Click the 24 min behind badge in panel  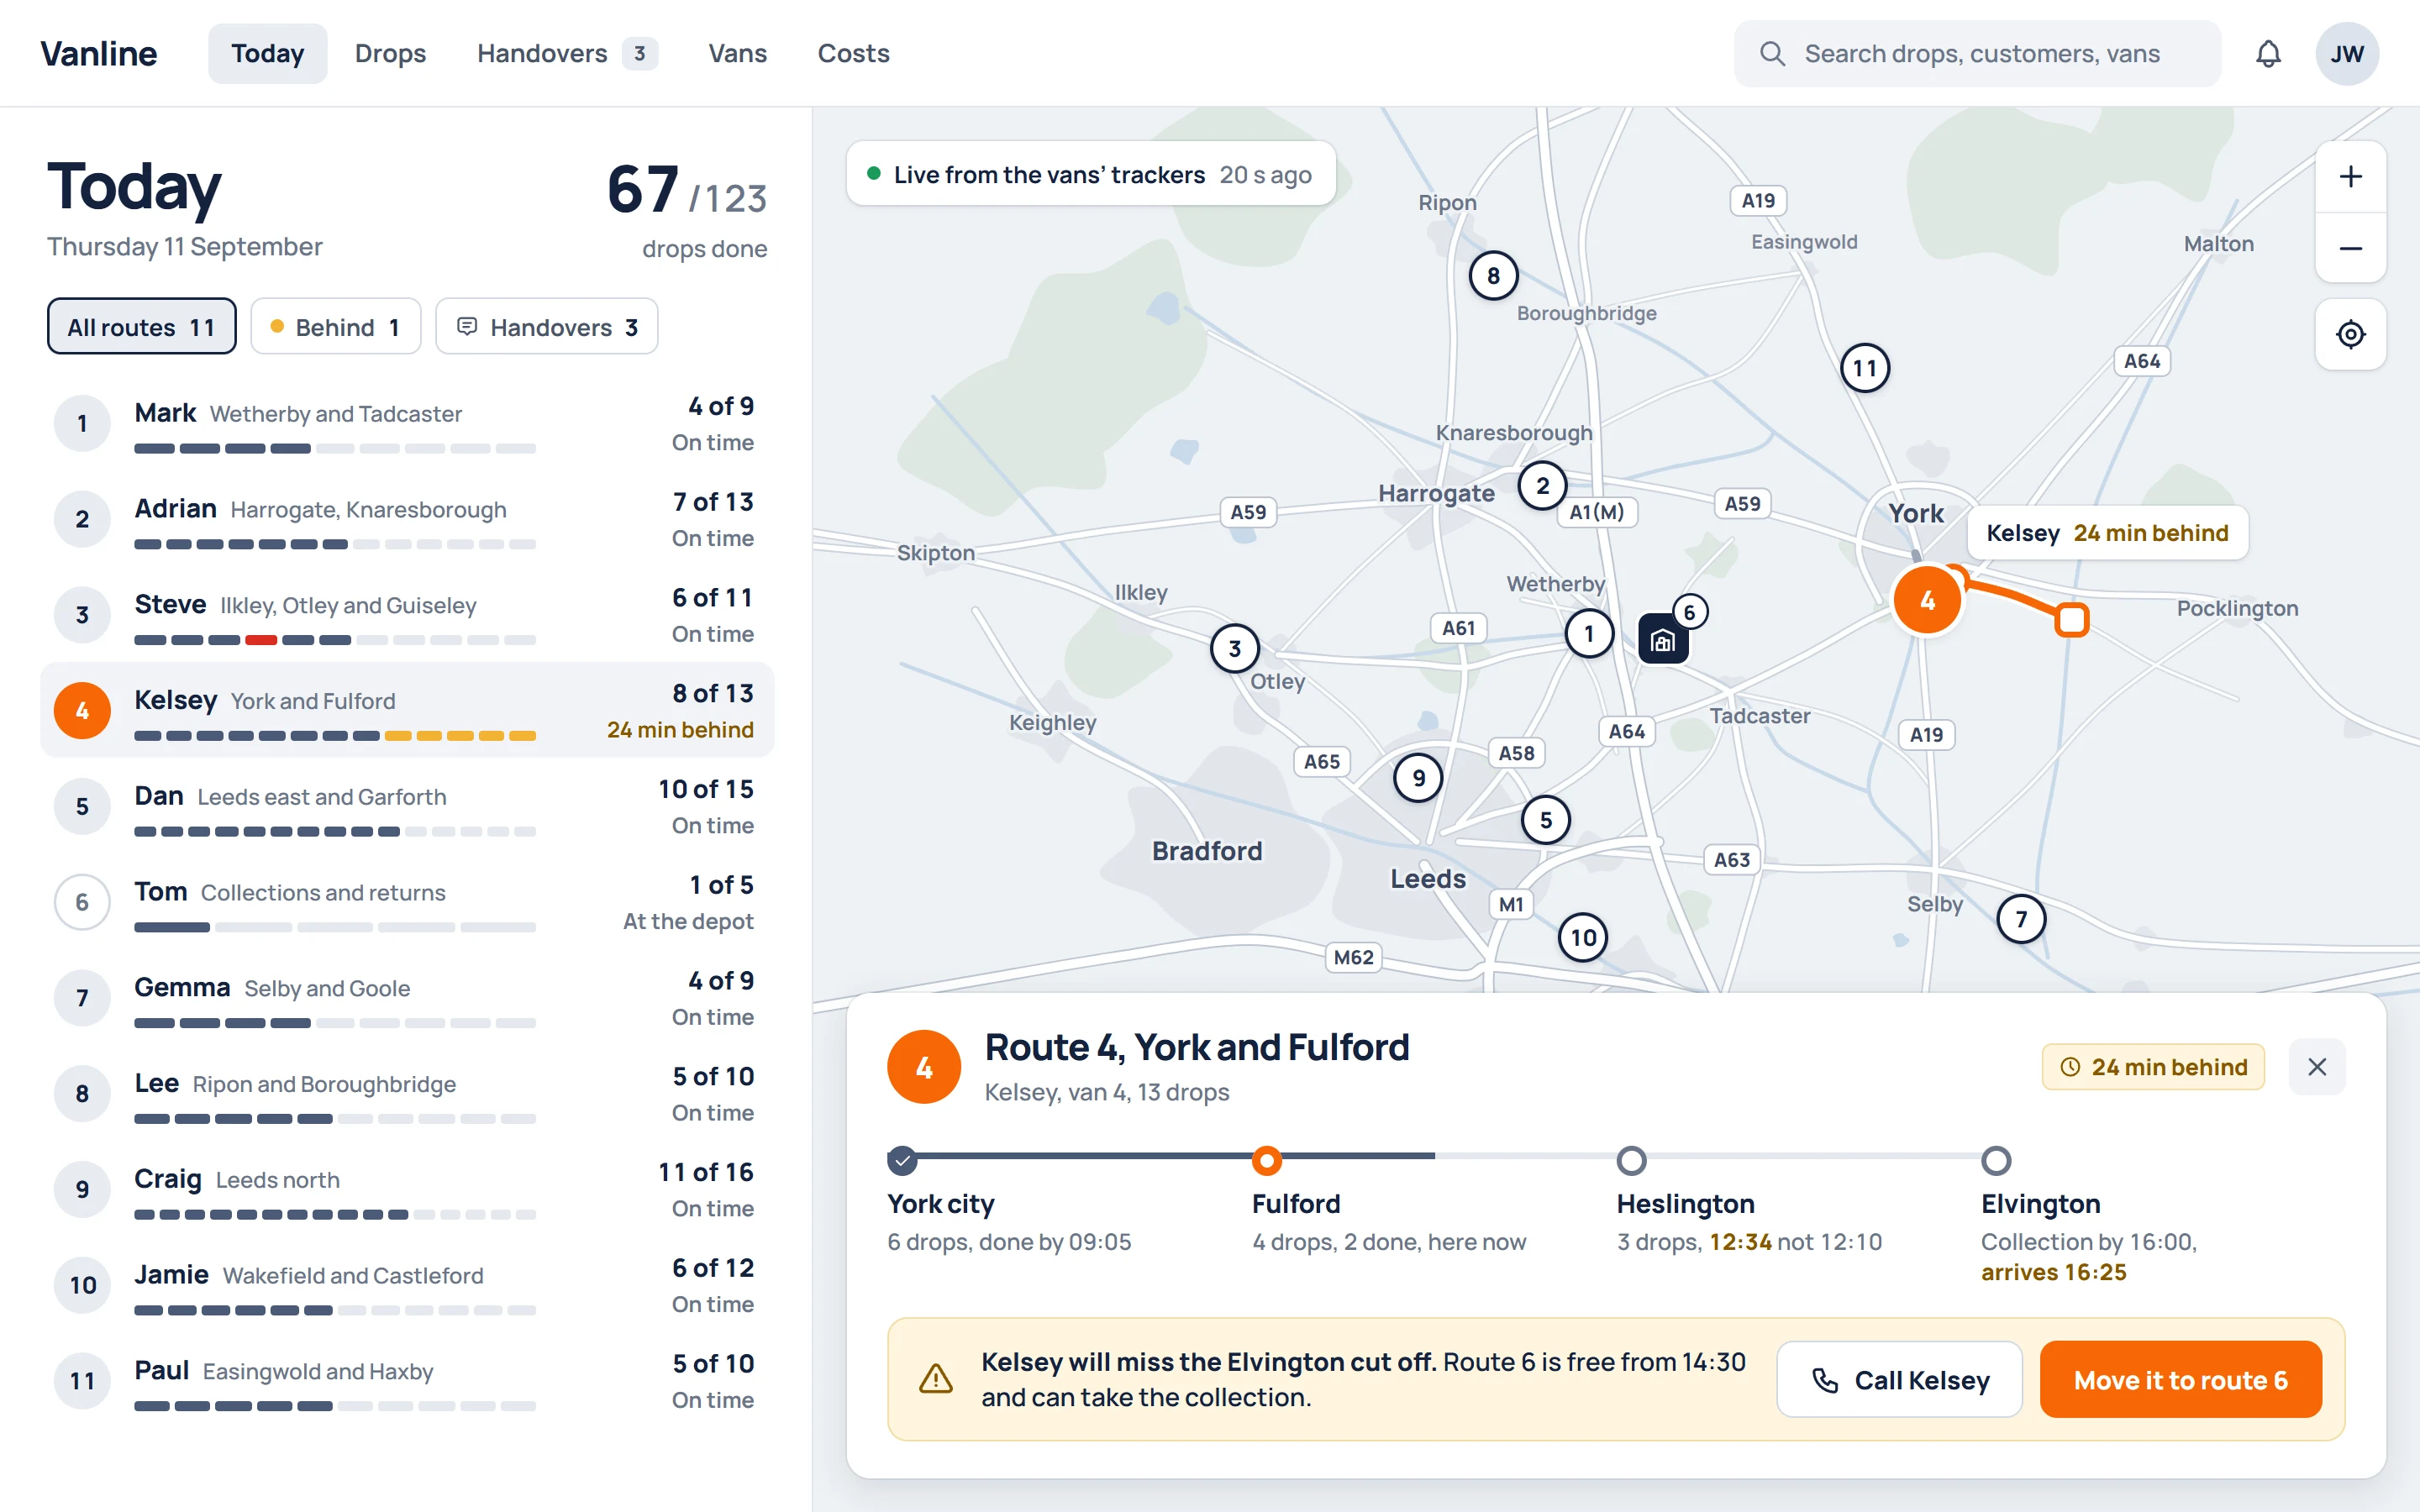pos(2153,1067)
